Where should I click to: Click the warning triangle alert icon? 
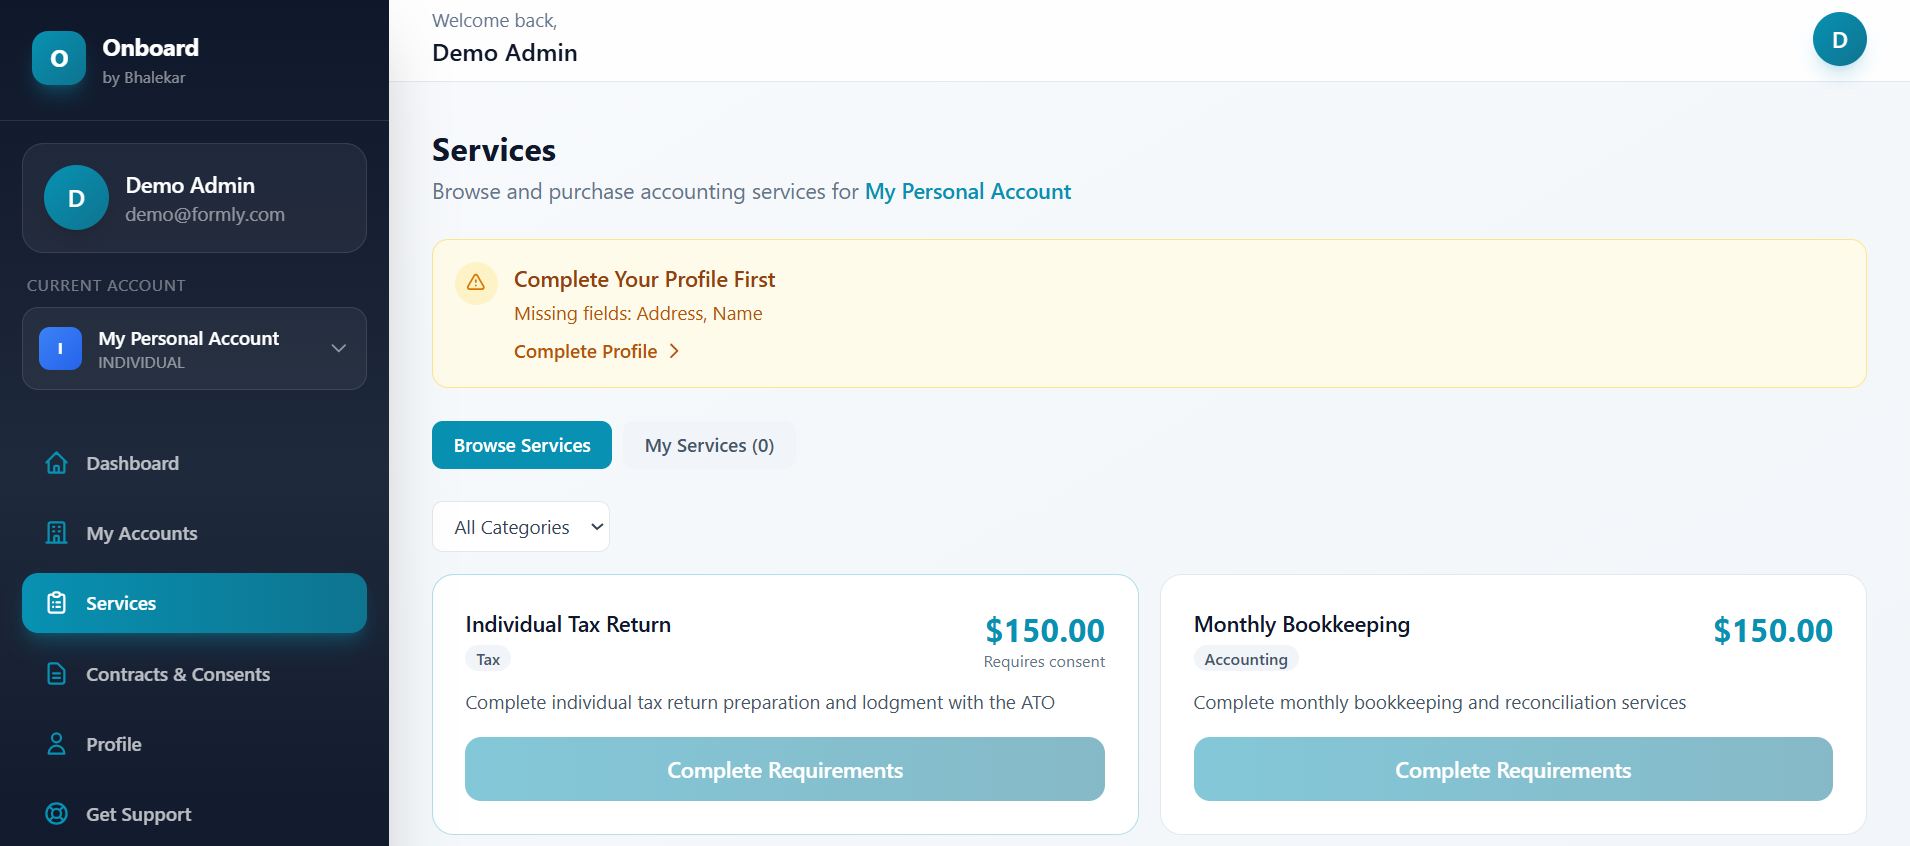tap(476, 283)
